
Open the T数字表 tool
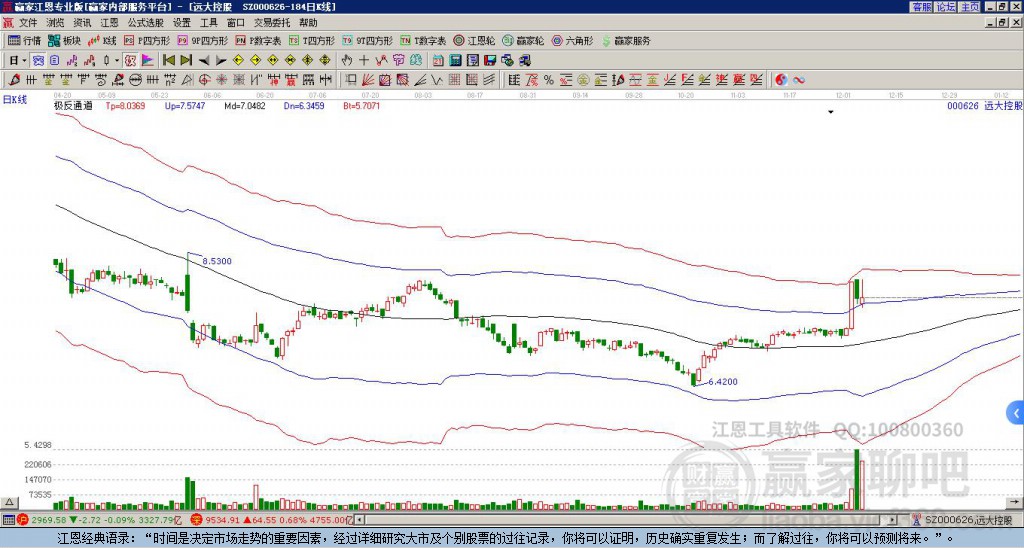click(x=423, y=40)
